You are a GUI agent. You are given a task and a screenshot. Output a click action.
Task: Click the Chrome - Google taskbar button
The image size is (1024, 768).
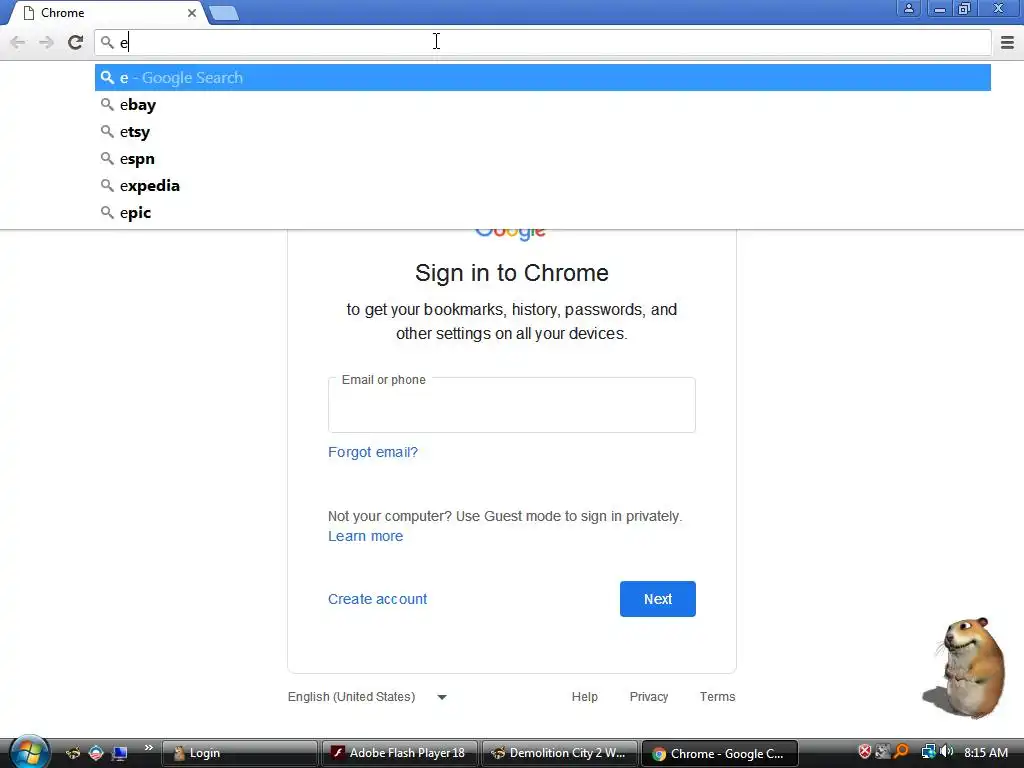coord(720,753)
